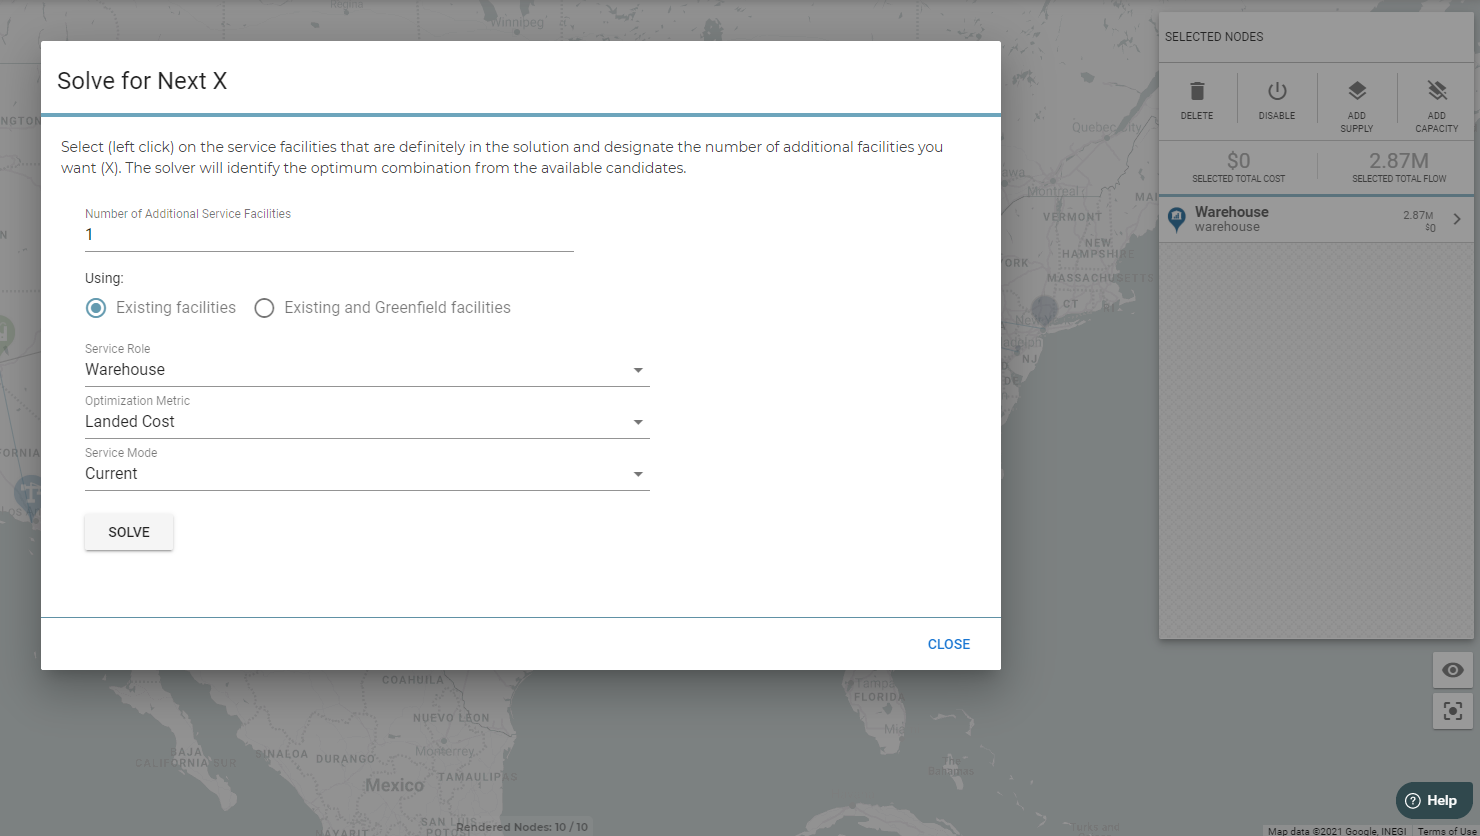Click the Add Capacity icon
Screen dimensions: 1480x836
click(x=1437, y=91)
